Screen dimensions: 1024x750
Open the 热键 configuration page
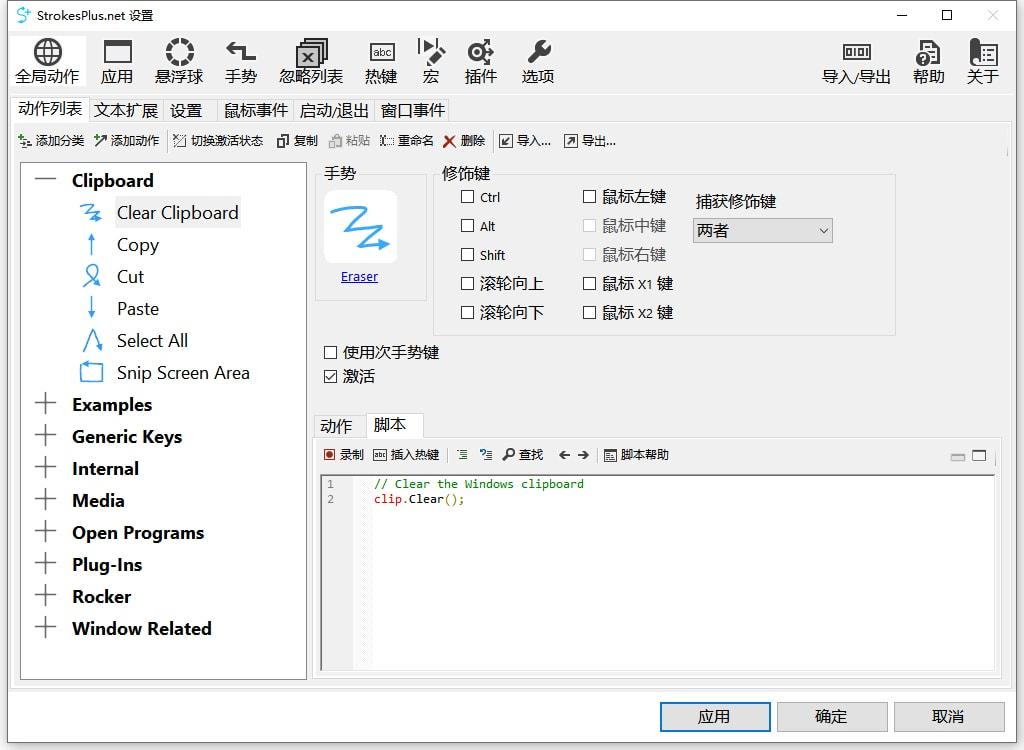click(381, 62)
